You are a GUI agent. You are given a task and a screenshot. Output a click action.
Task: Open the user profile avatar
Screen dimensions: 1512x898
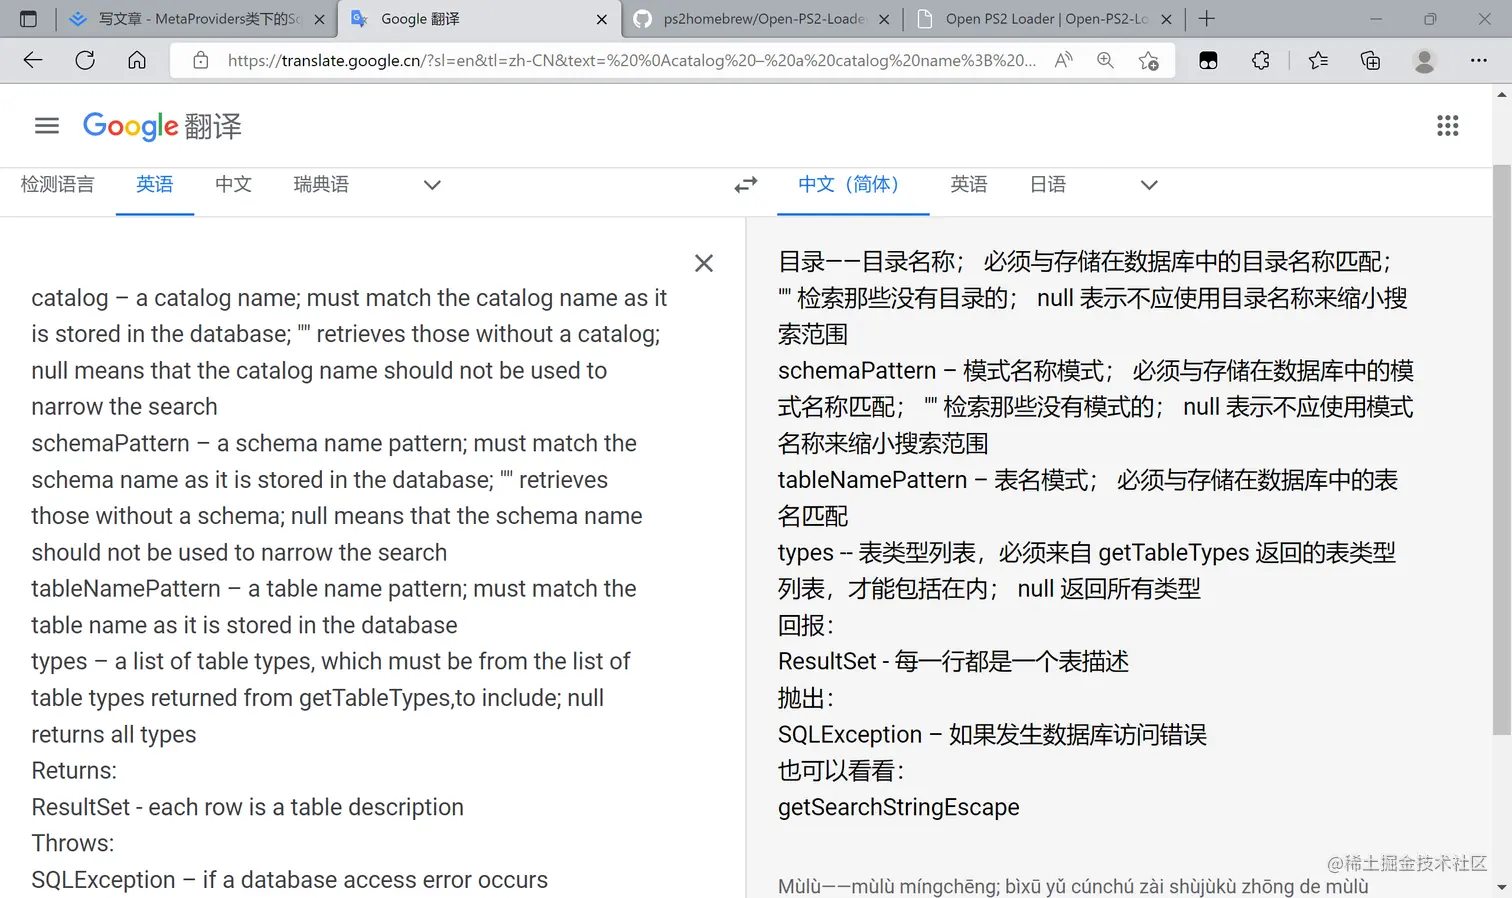(x=1424, y=60)
